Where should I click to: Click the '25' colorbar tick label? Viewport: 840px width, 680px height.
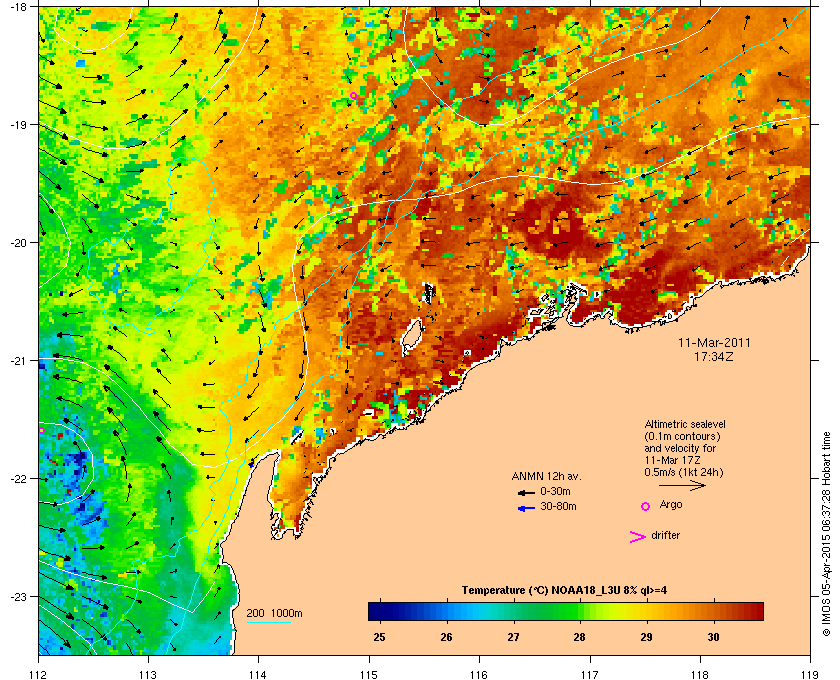click(x=379, y=637)
